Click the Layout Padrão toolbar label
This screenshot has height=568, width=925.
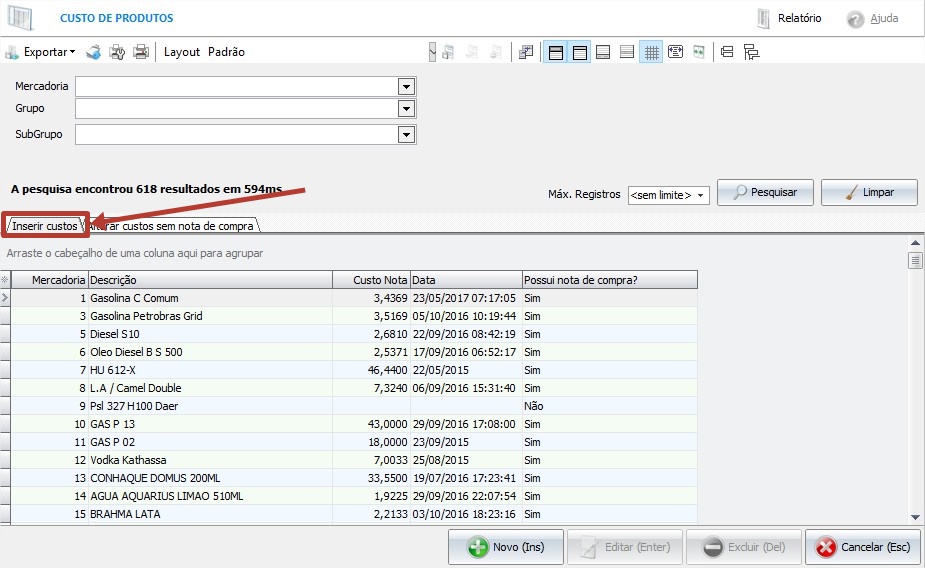(204, 52)
